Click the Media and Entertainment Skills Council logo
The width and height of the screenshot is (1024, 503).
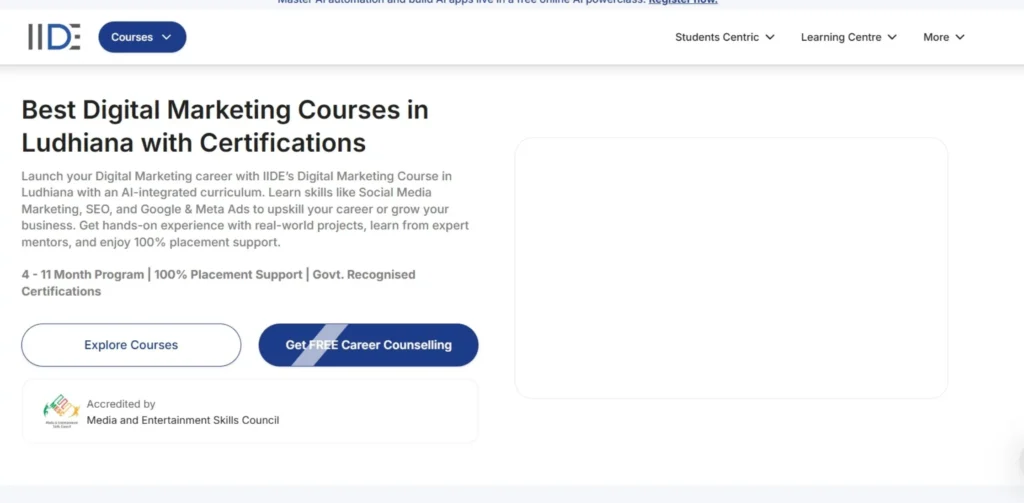coord(61,412)
